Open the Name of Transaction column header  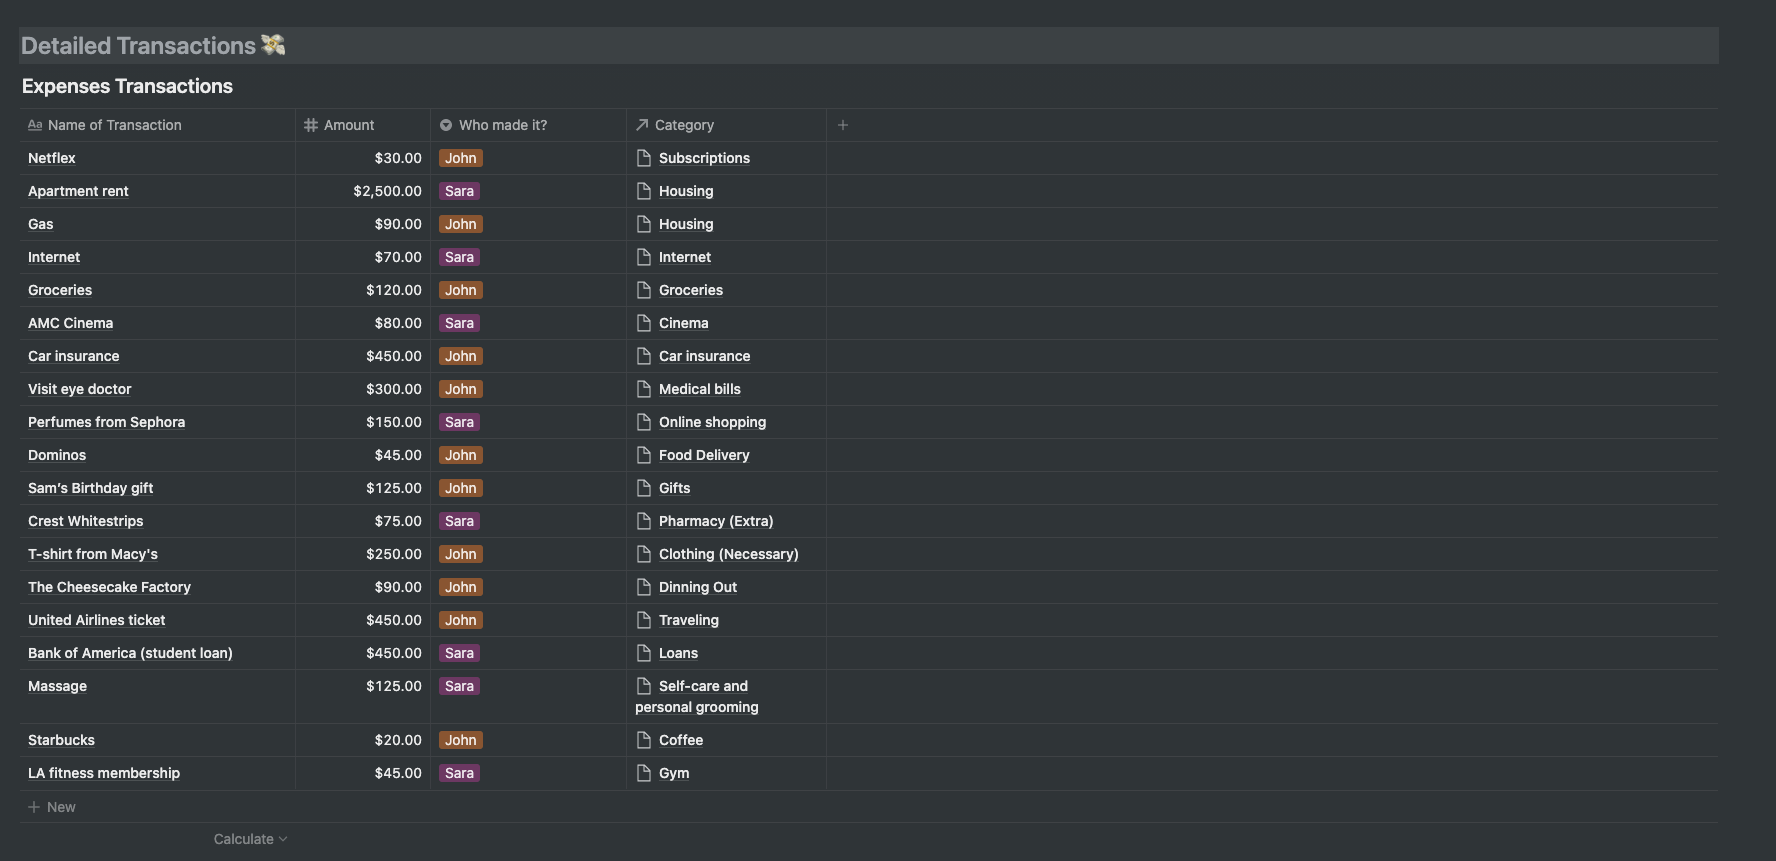pyautogui.click(x=114, y=125)
